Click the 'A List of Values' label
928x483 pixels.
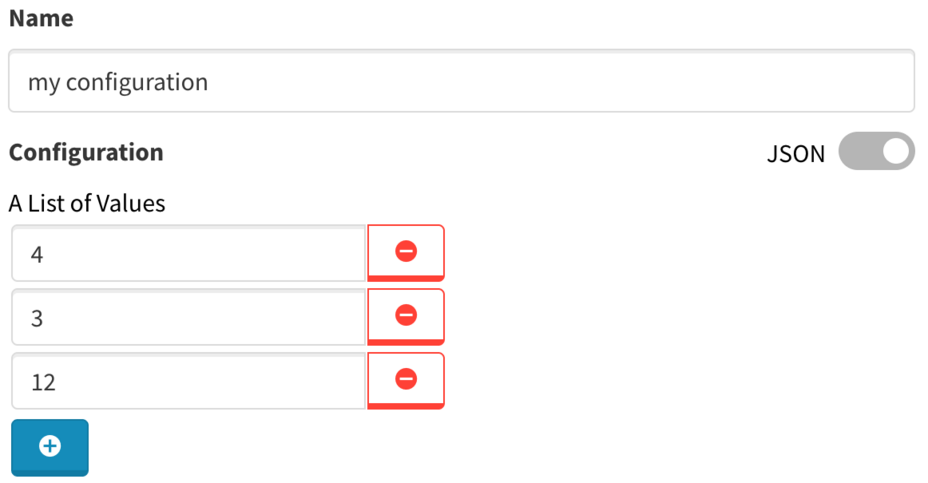click(x=87, y=204)
